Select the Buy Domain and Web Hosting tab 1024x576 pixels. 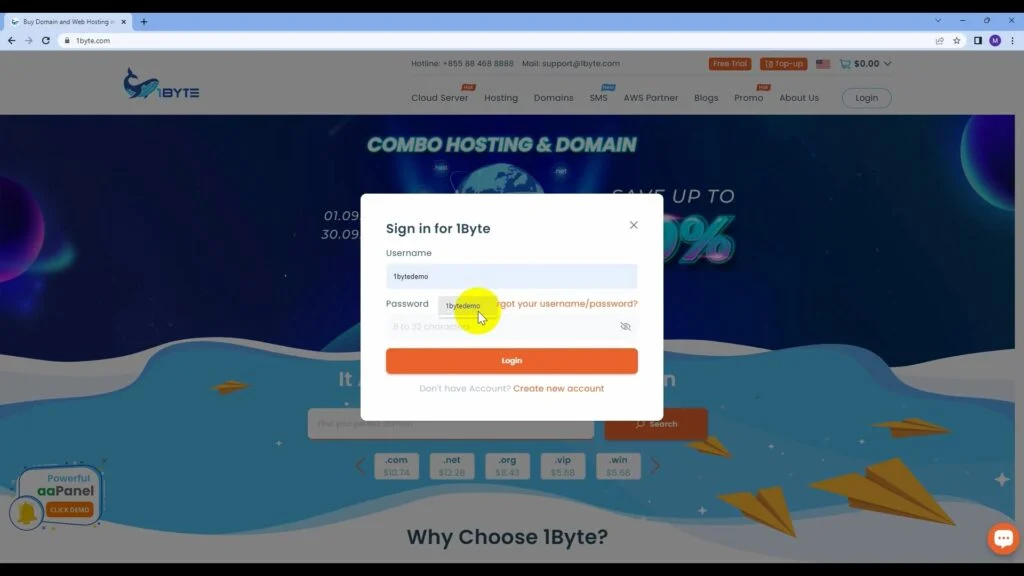(67, 22)
